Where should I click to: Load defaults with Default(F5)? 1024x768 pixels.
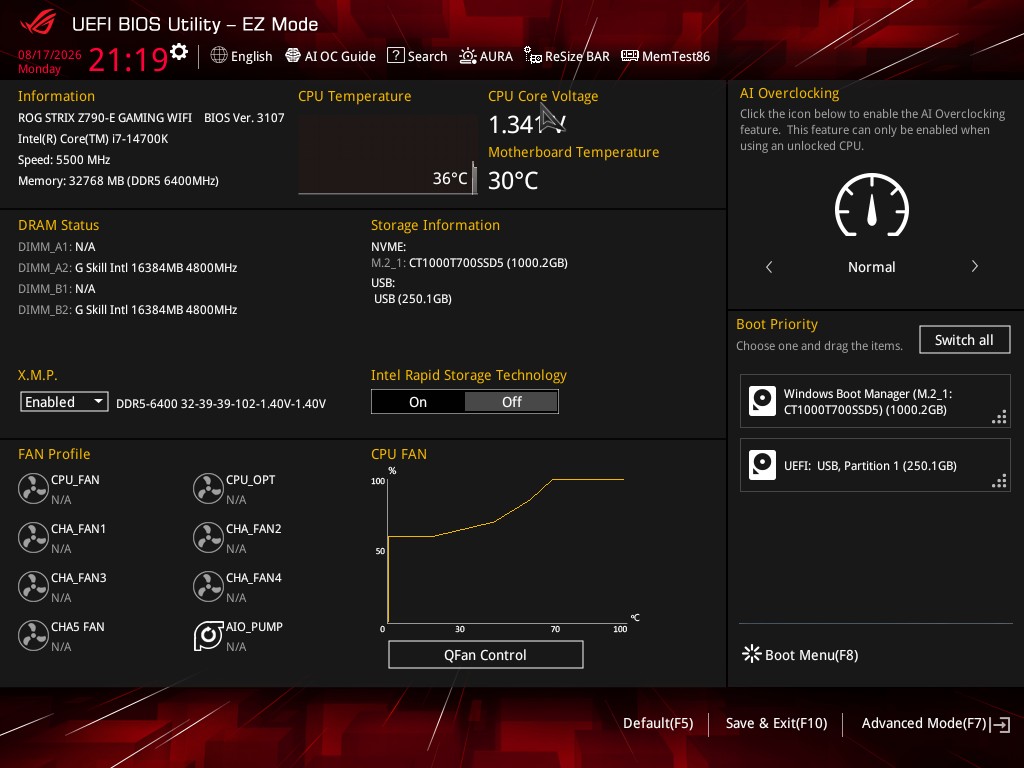(x=658, y=724)
